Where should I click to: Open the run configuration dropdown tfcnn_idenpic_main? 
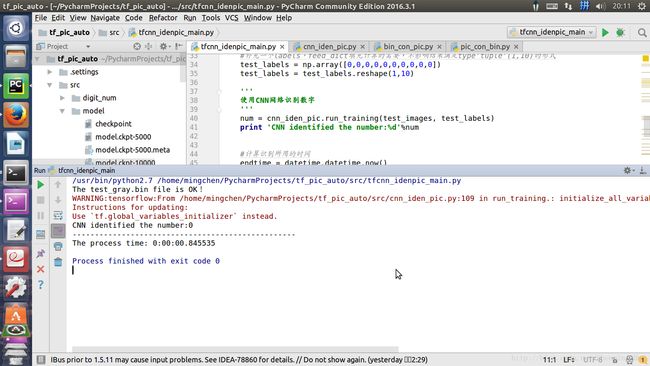pos(552,32)
